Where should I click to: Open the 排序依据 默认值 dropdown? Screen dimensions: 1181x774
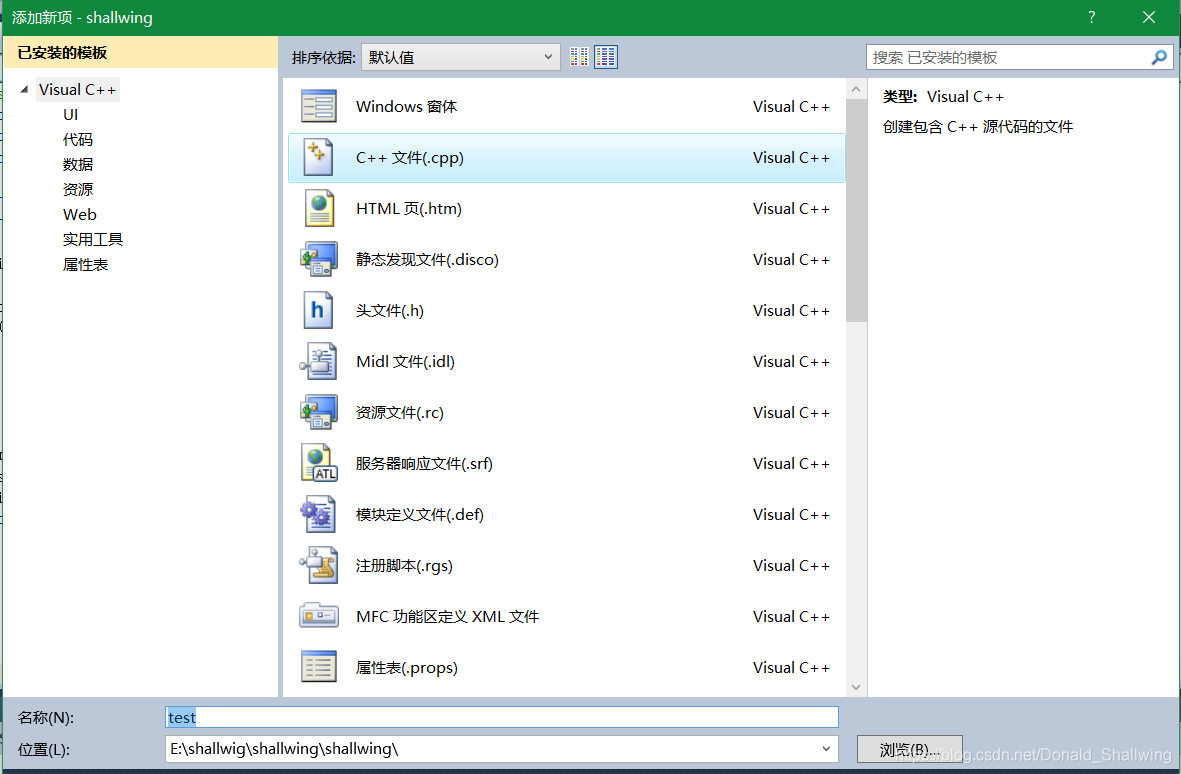click(460, 57)
